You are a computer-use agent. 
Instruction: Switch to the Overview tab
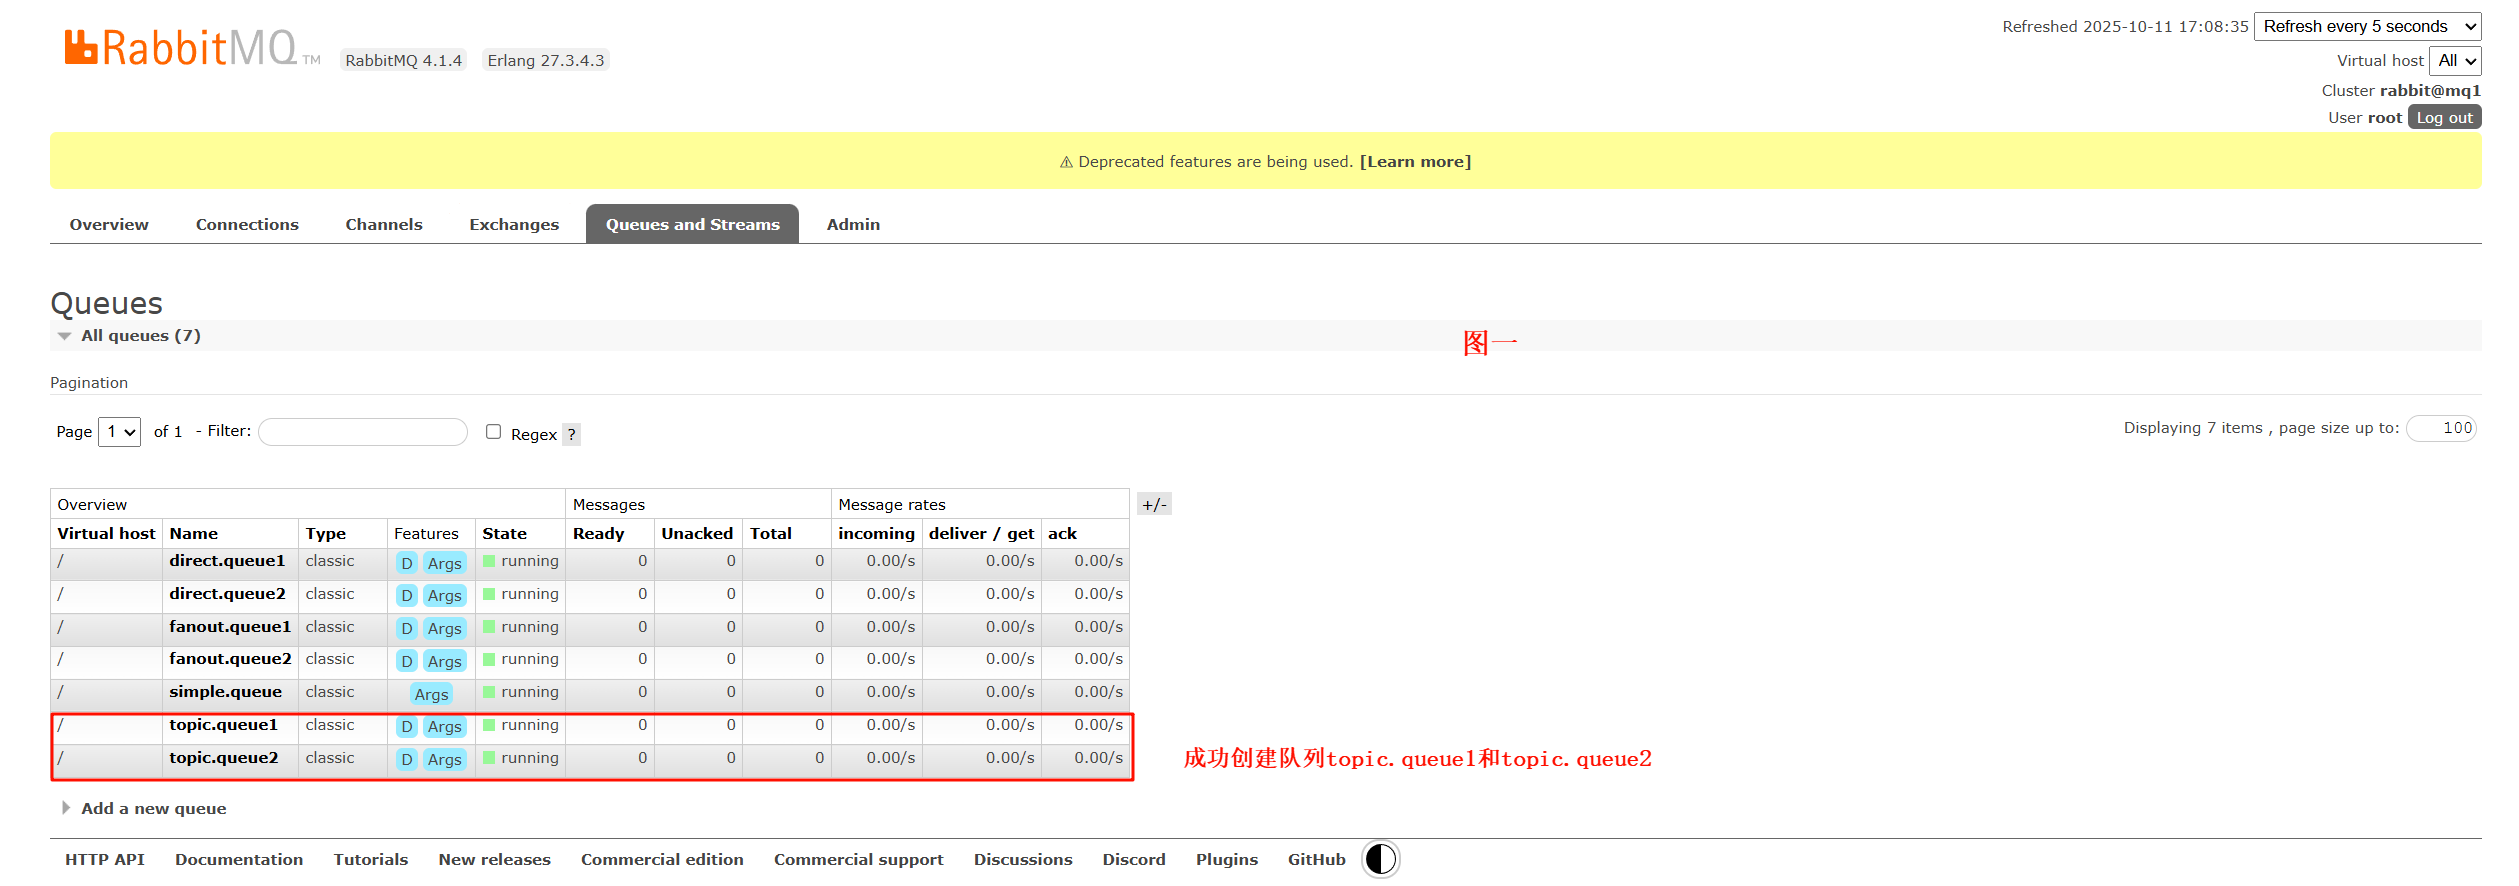point(109,224)
